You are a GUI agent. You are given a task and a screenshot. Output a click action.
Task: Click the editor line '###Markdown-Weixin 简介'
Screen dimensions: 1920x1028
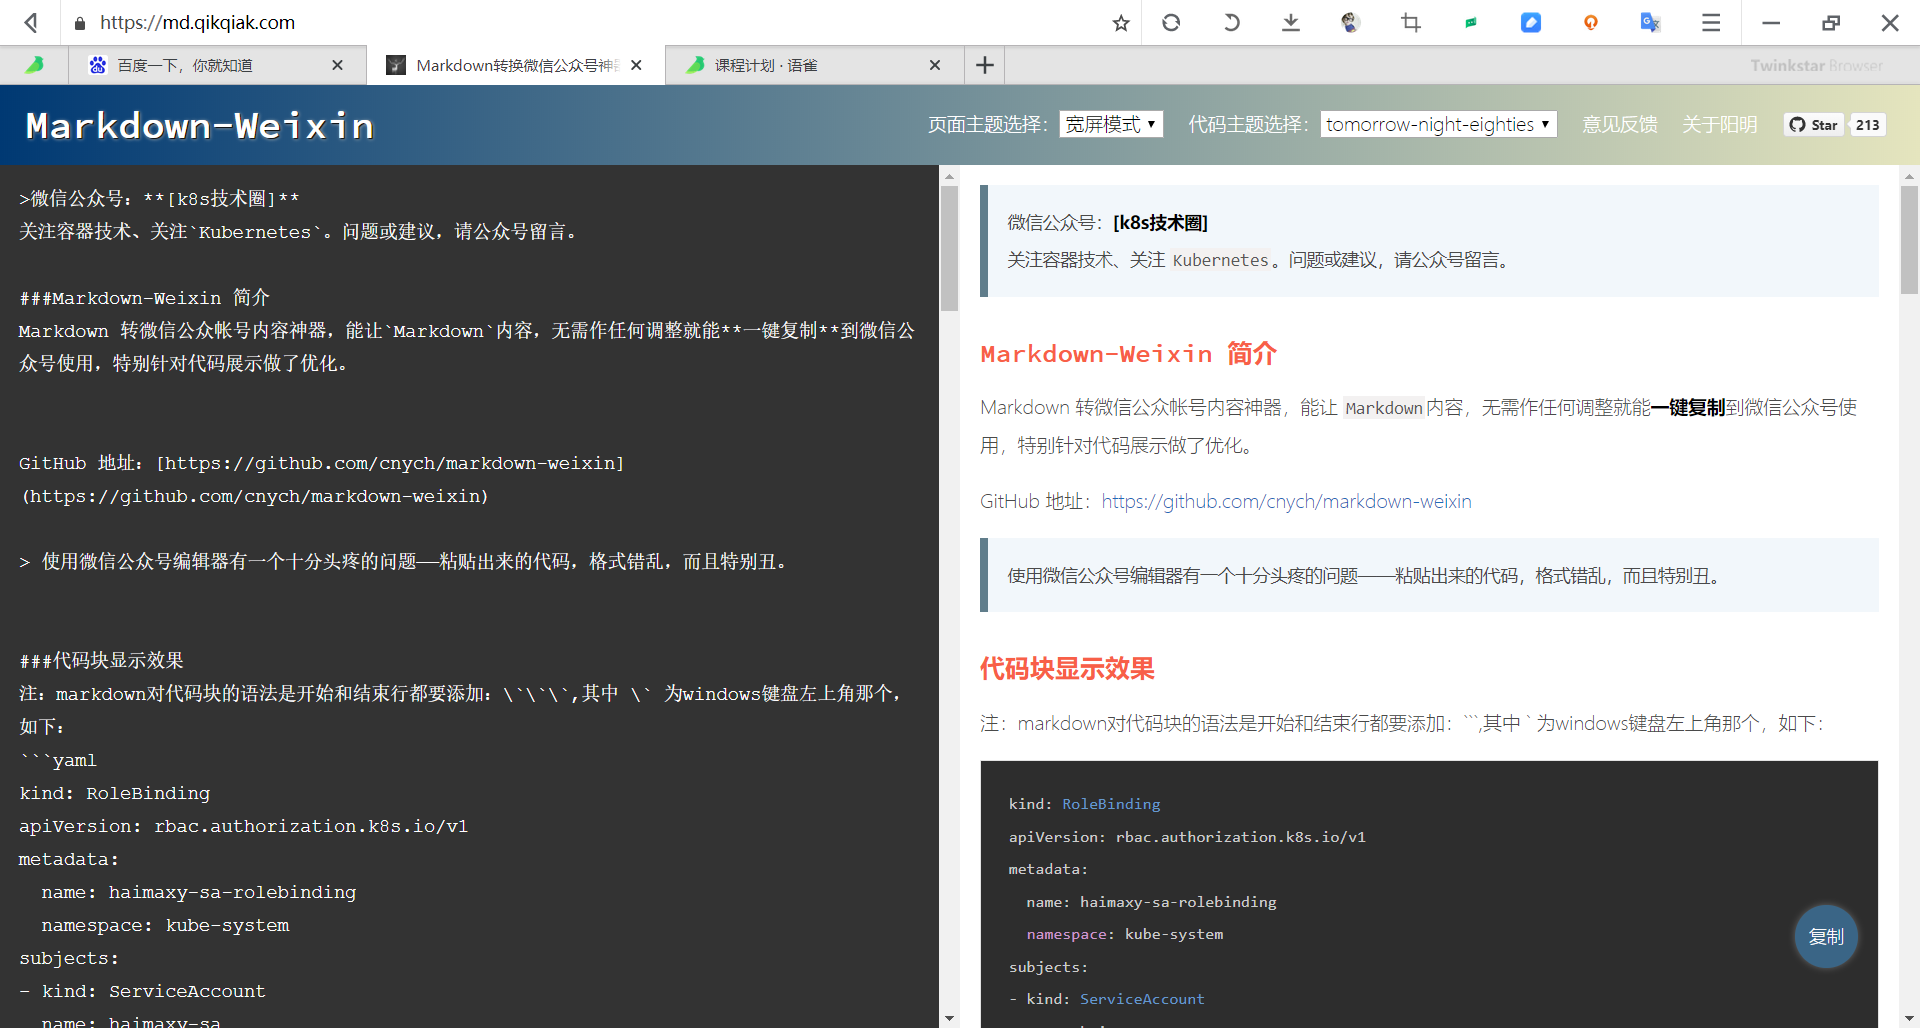coord(144,298)
